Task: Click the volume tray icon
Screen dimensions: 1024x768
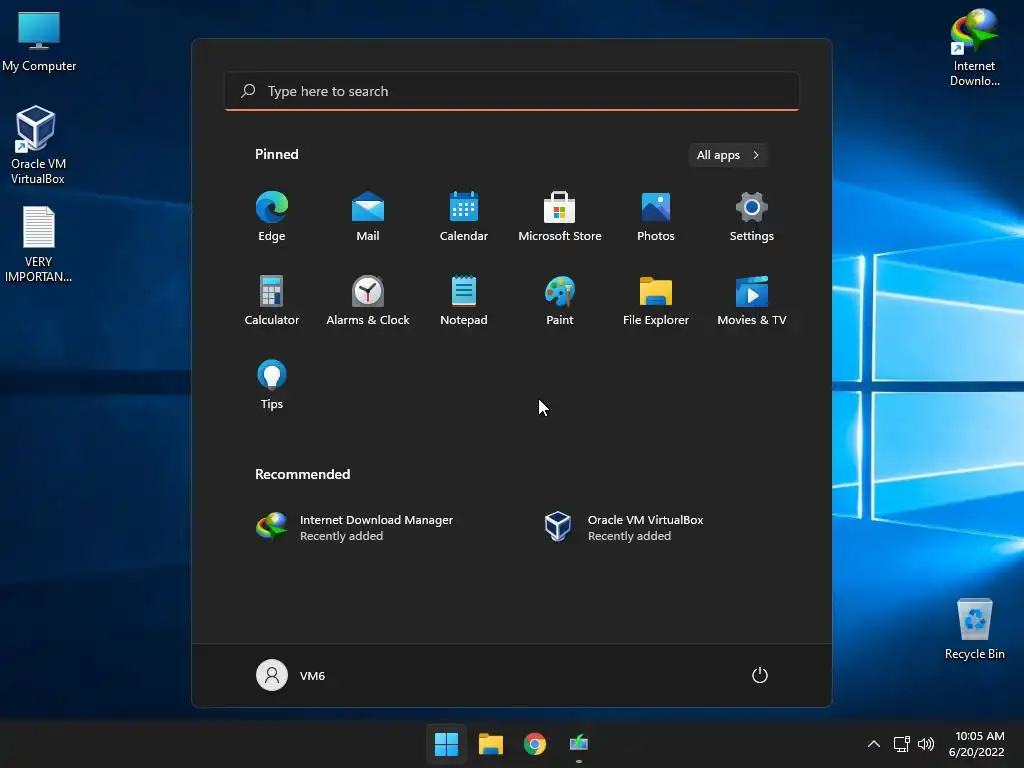Action: point(926,744)
